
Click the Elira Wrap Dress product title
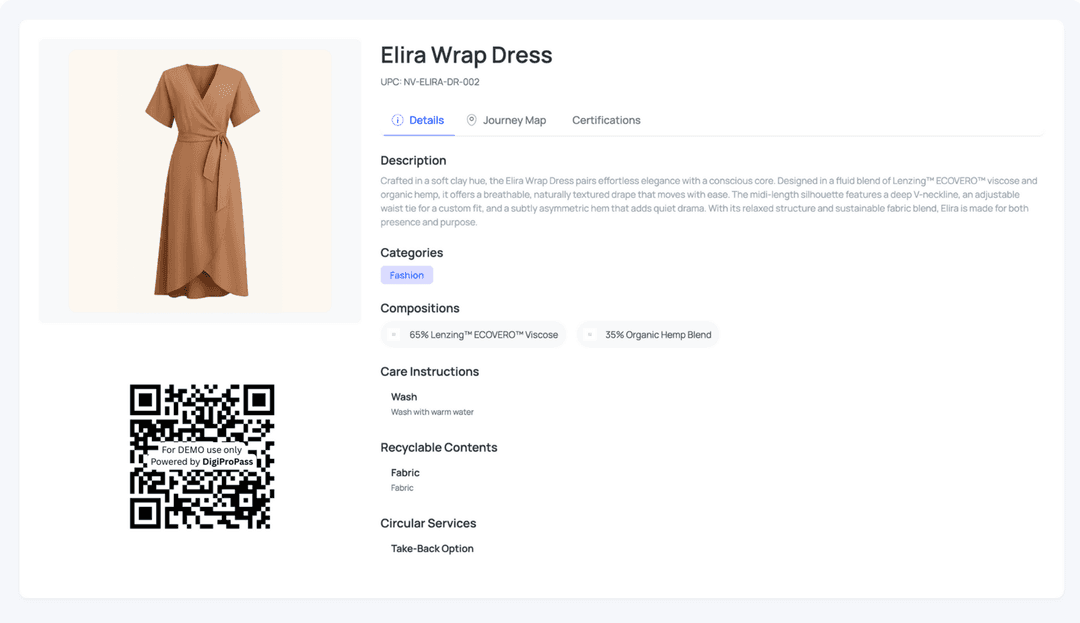pos(466,55)
